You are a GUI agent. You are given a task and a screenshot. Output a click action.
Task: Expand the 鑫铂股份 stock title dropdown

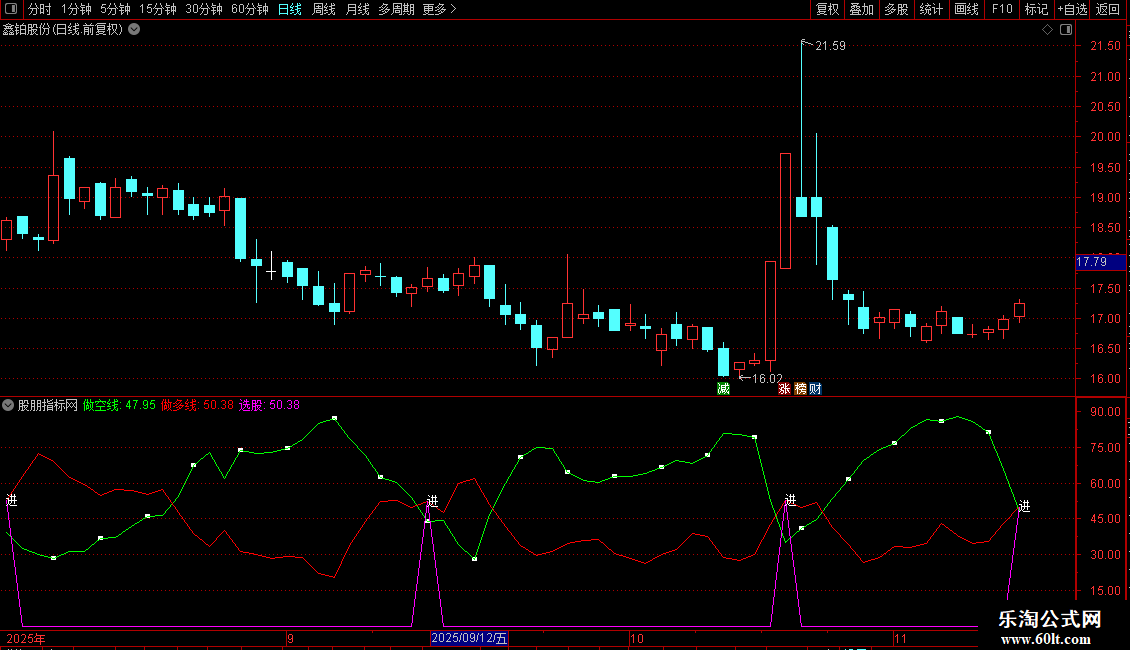click(134, 29)
